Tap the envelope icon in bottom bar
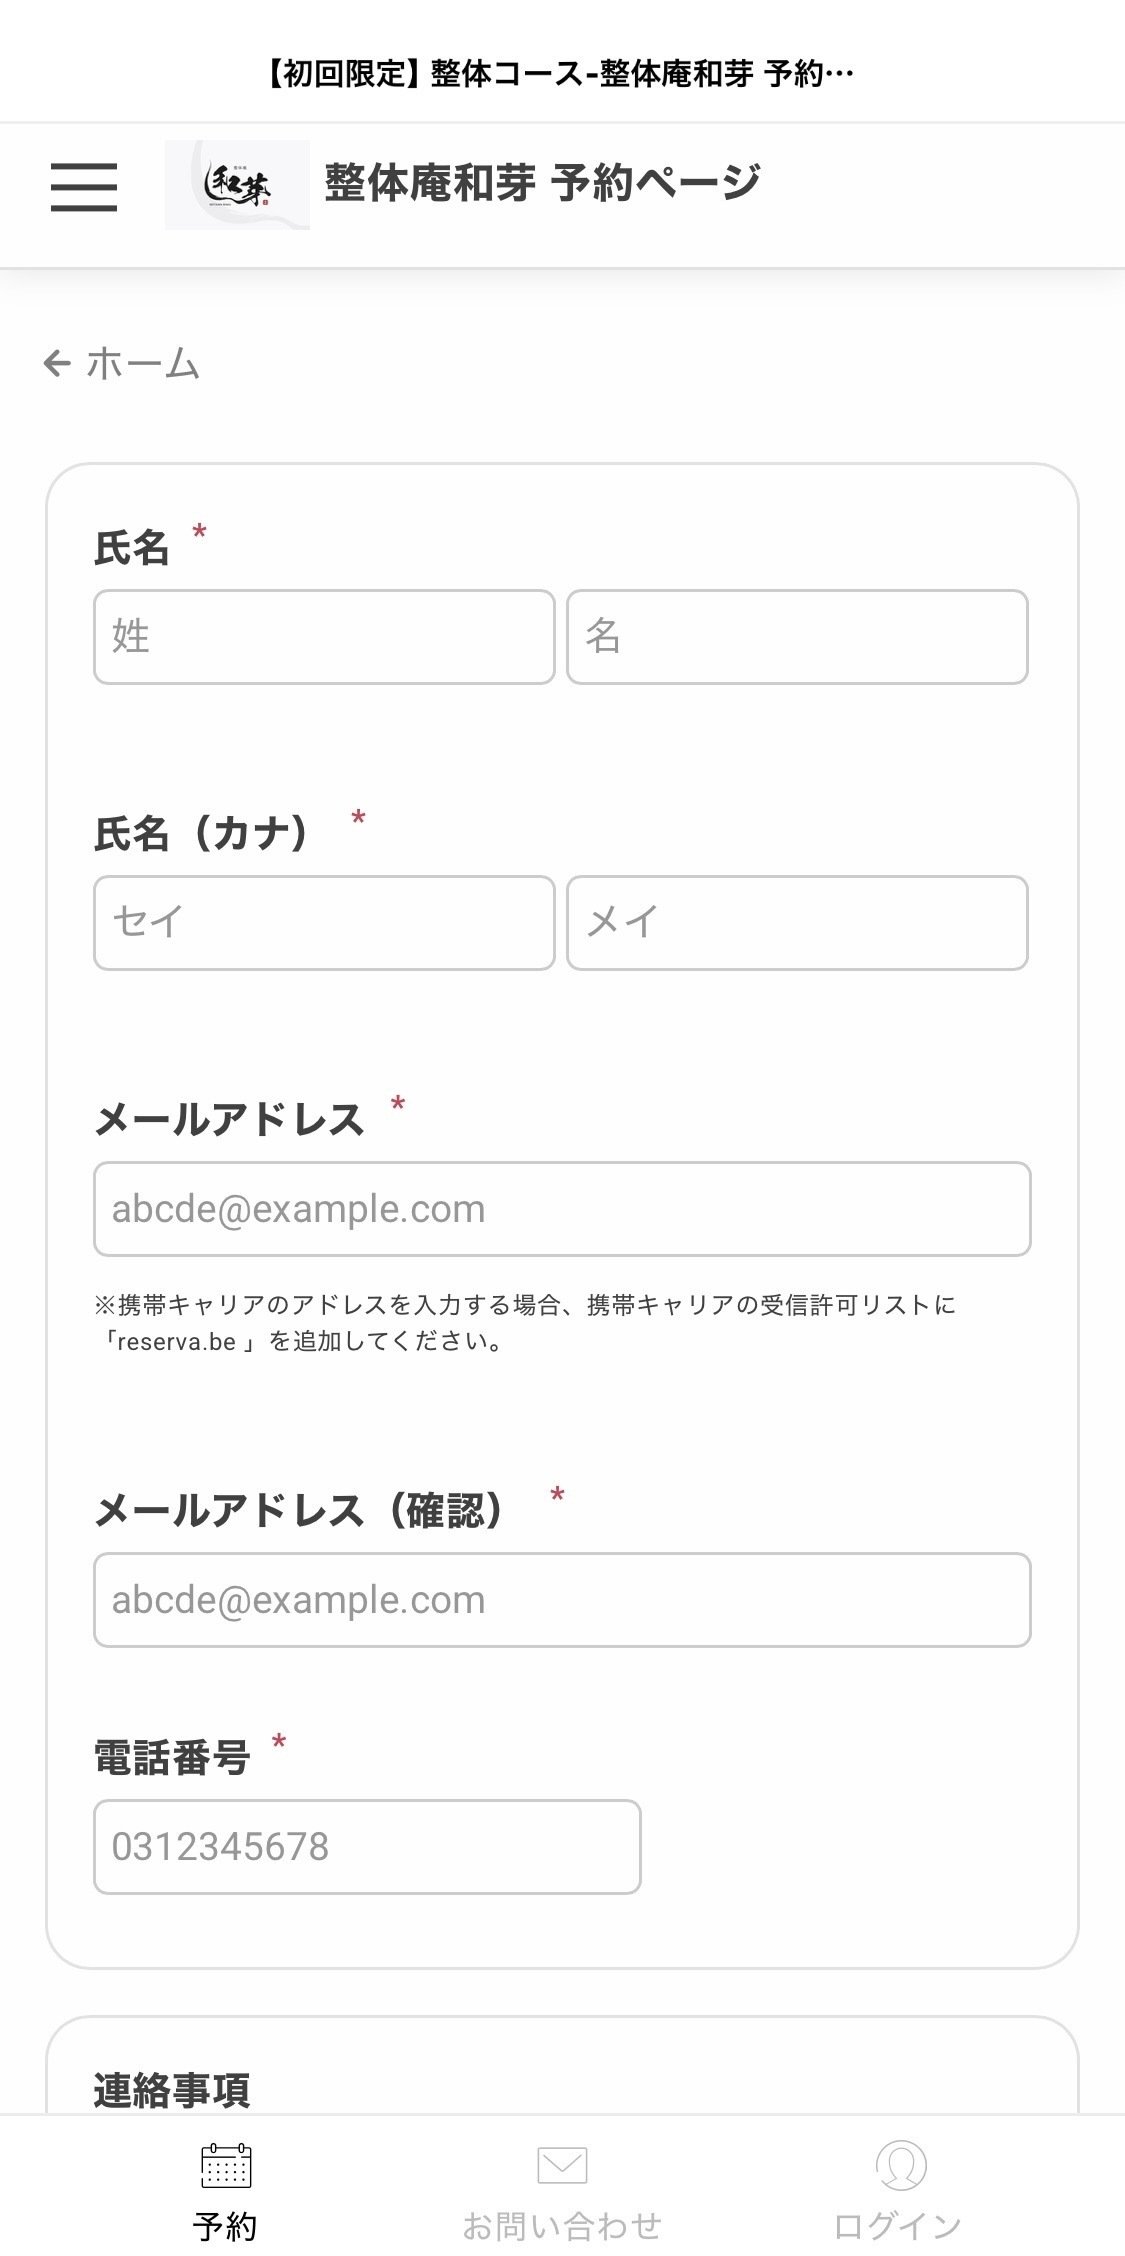 click(562, 2165)
